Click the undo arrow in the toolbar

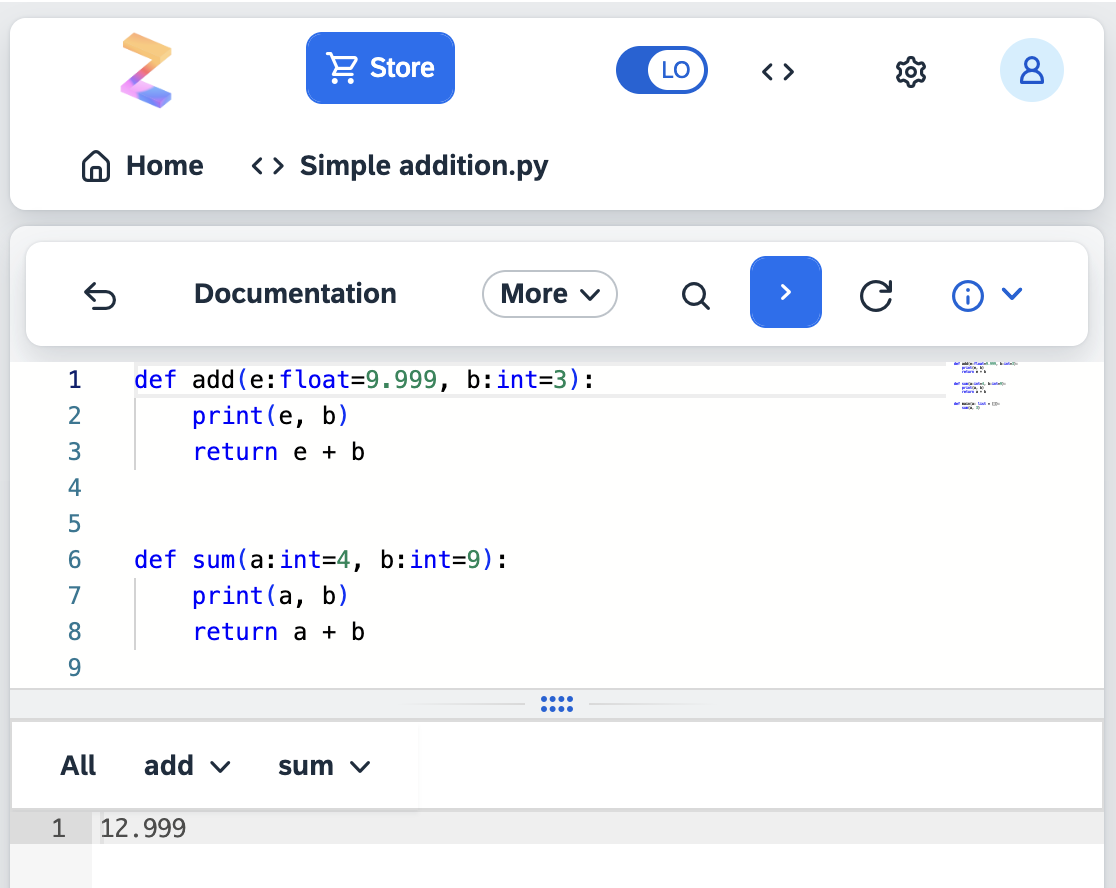click(100, 294)
